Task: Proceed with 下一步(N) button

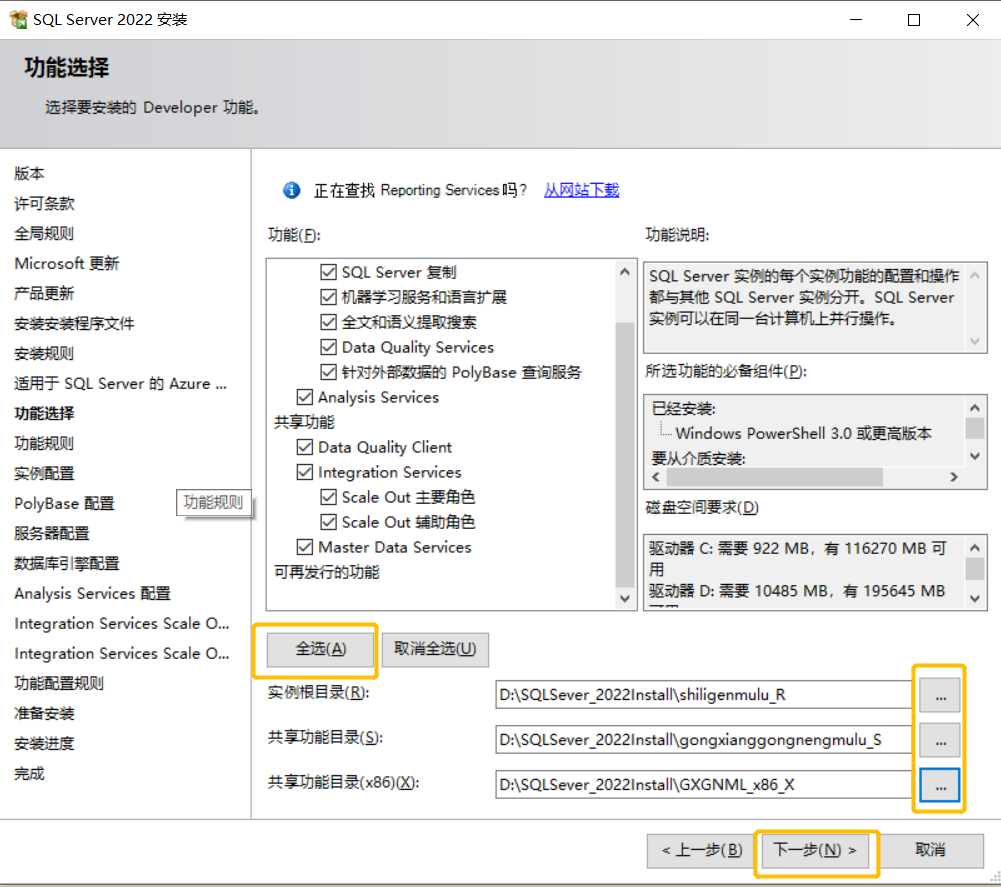Action: tap(815, 851)
